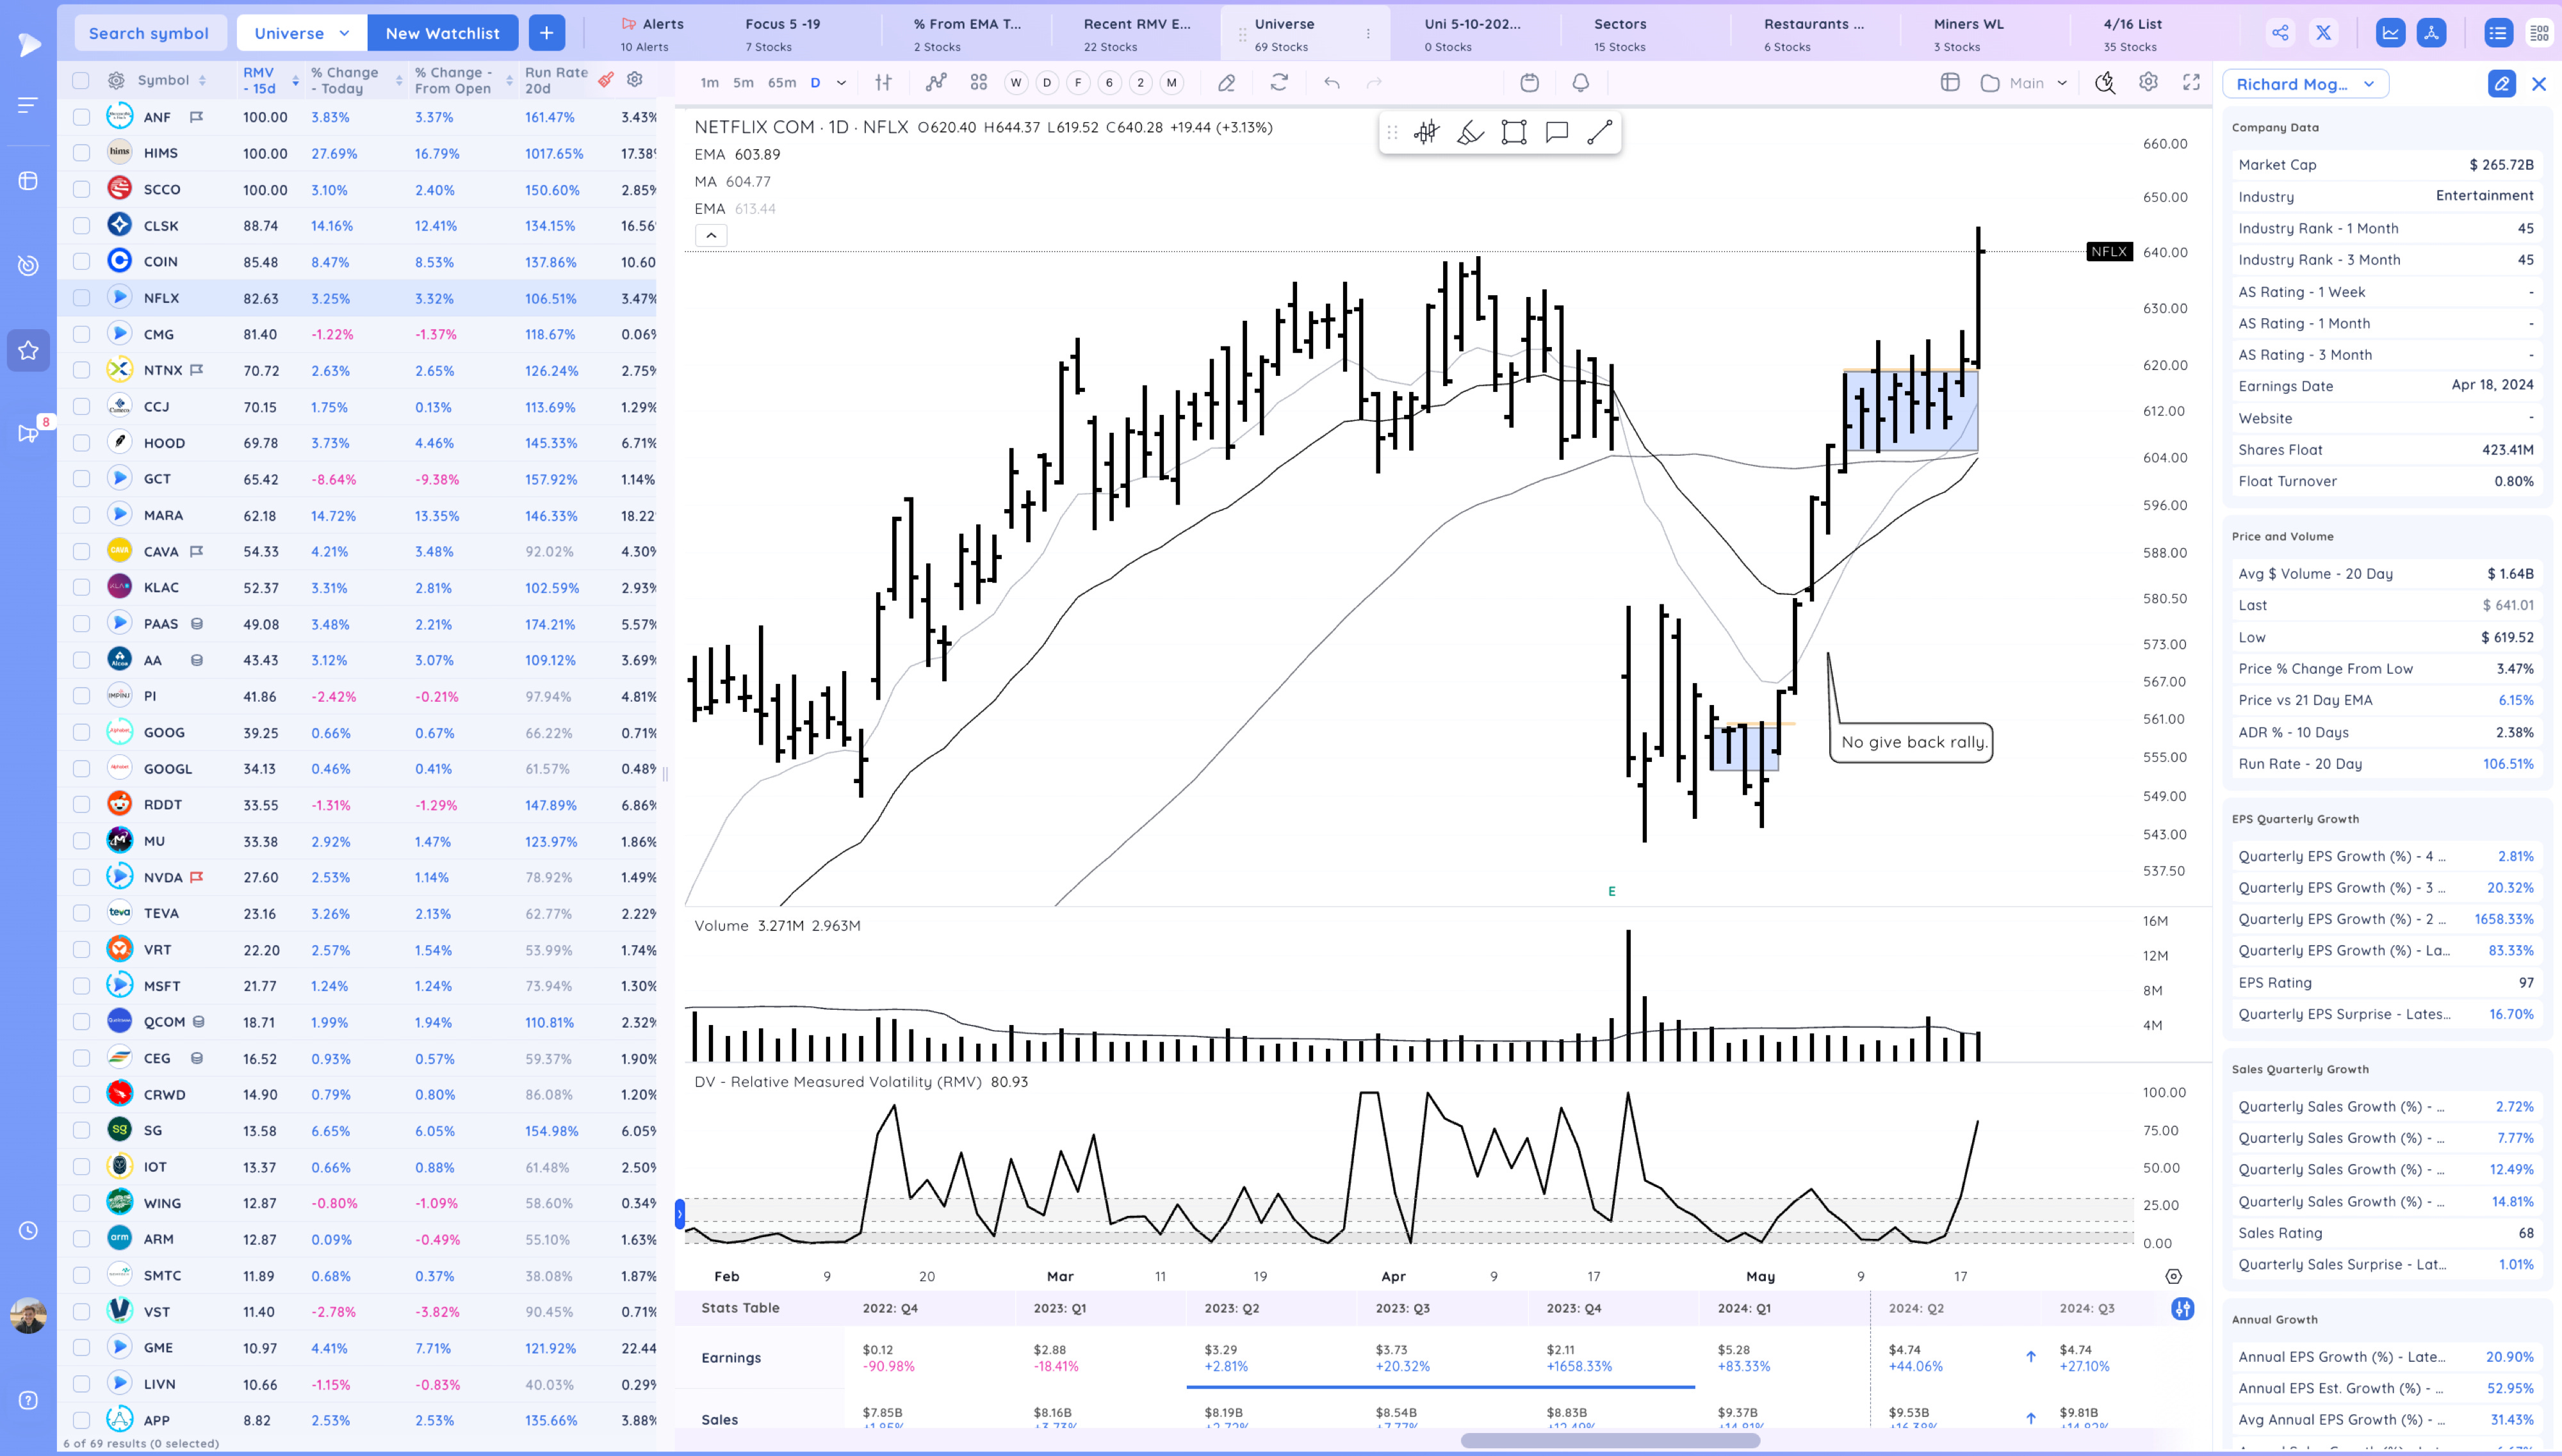Open the Richard Mog... panel dropdown

point(2305,84)
